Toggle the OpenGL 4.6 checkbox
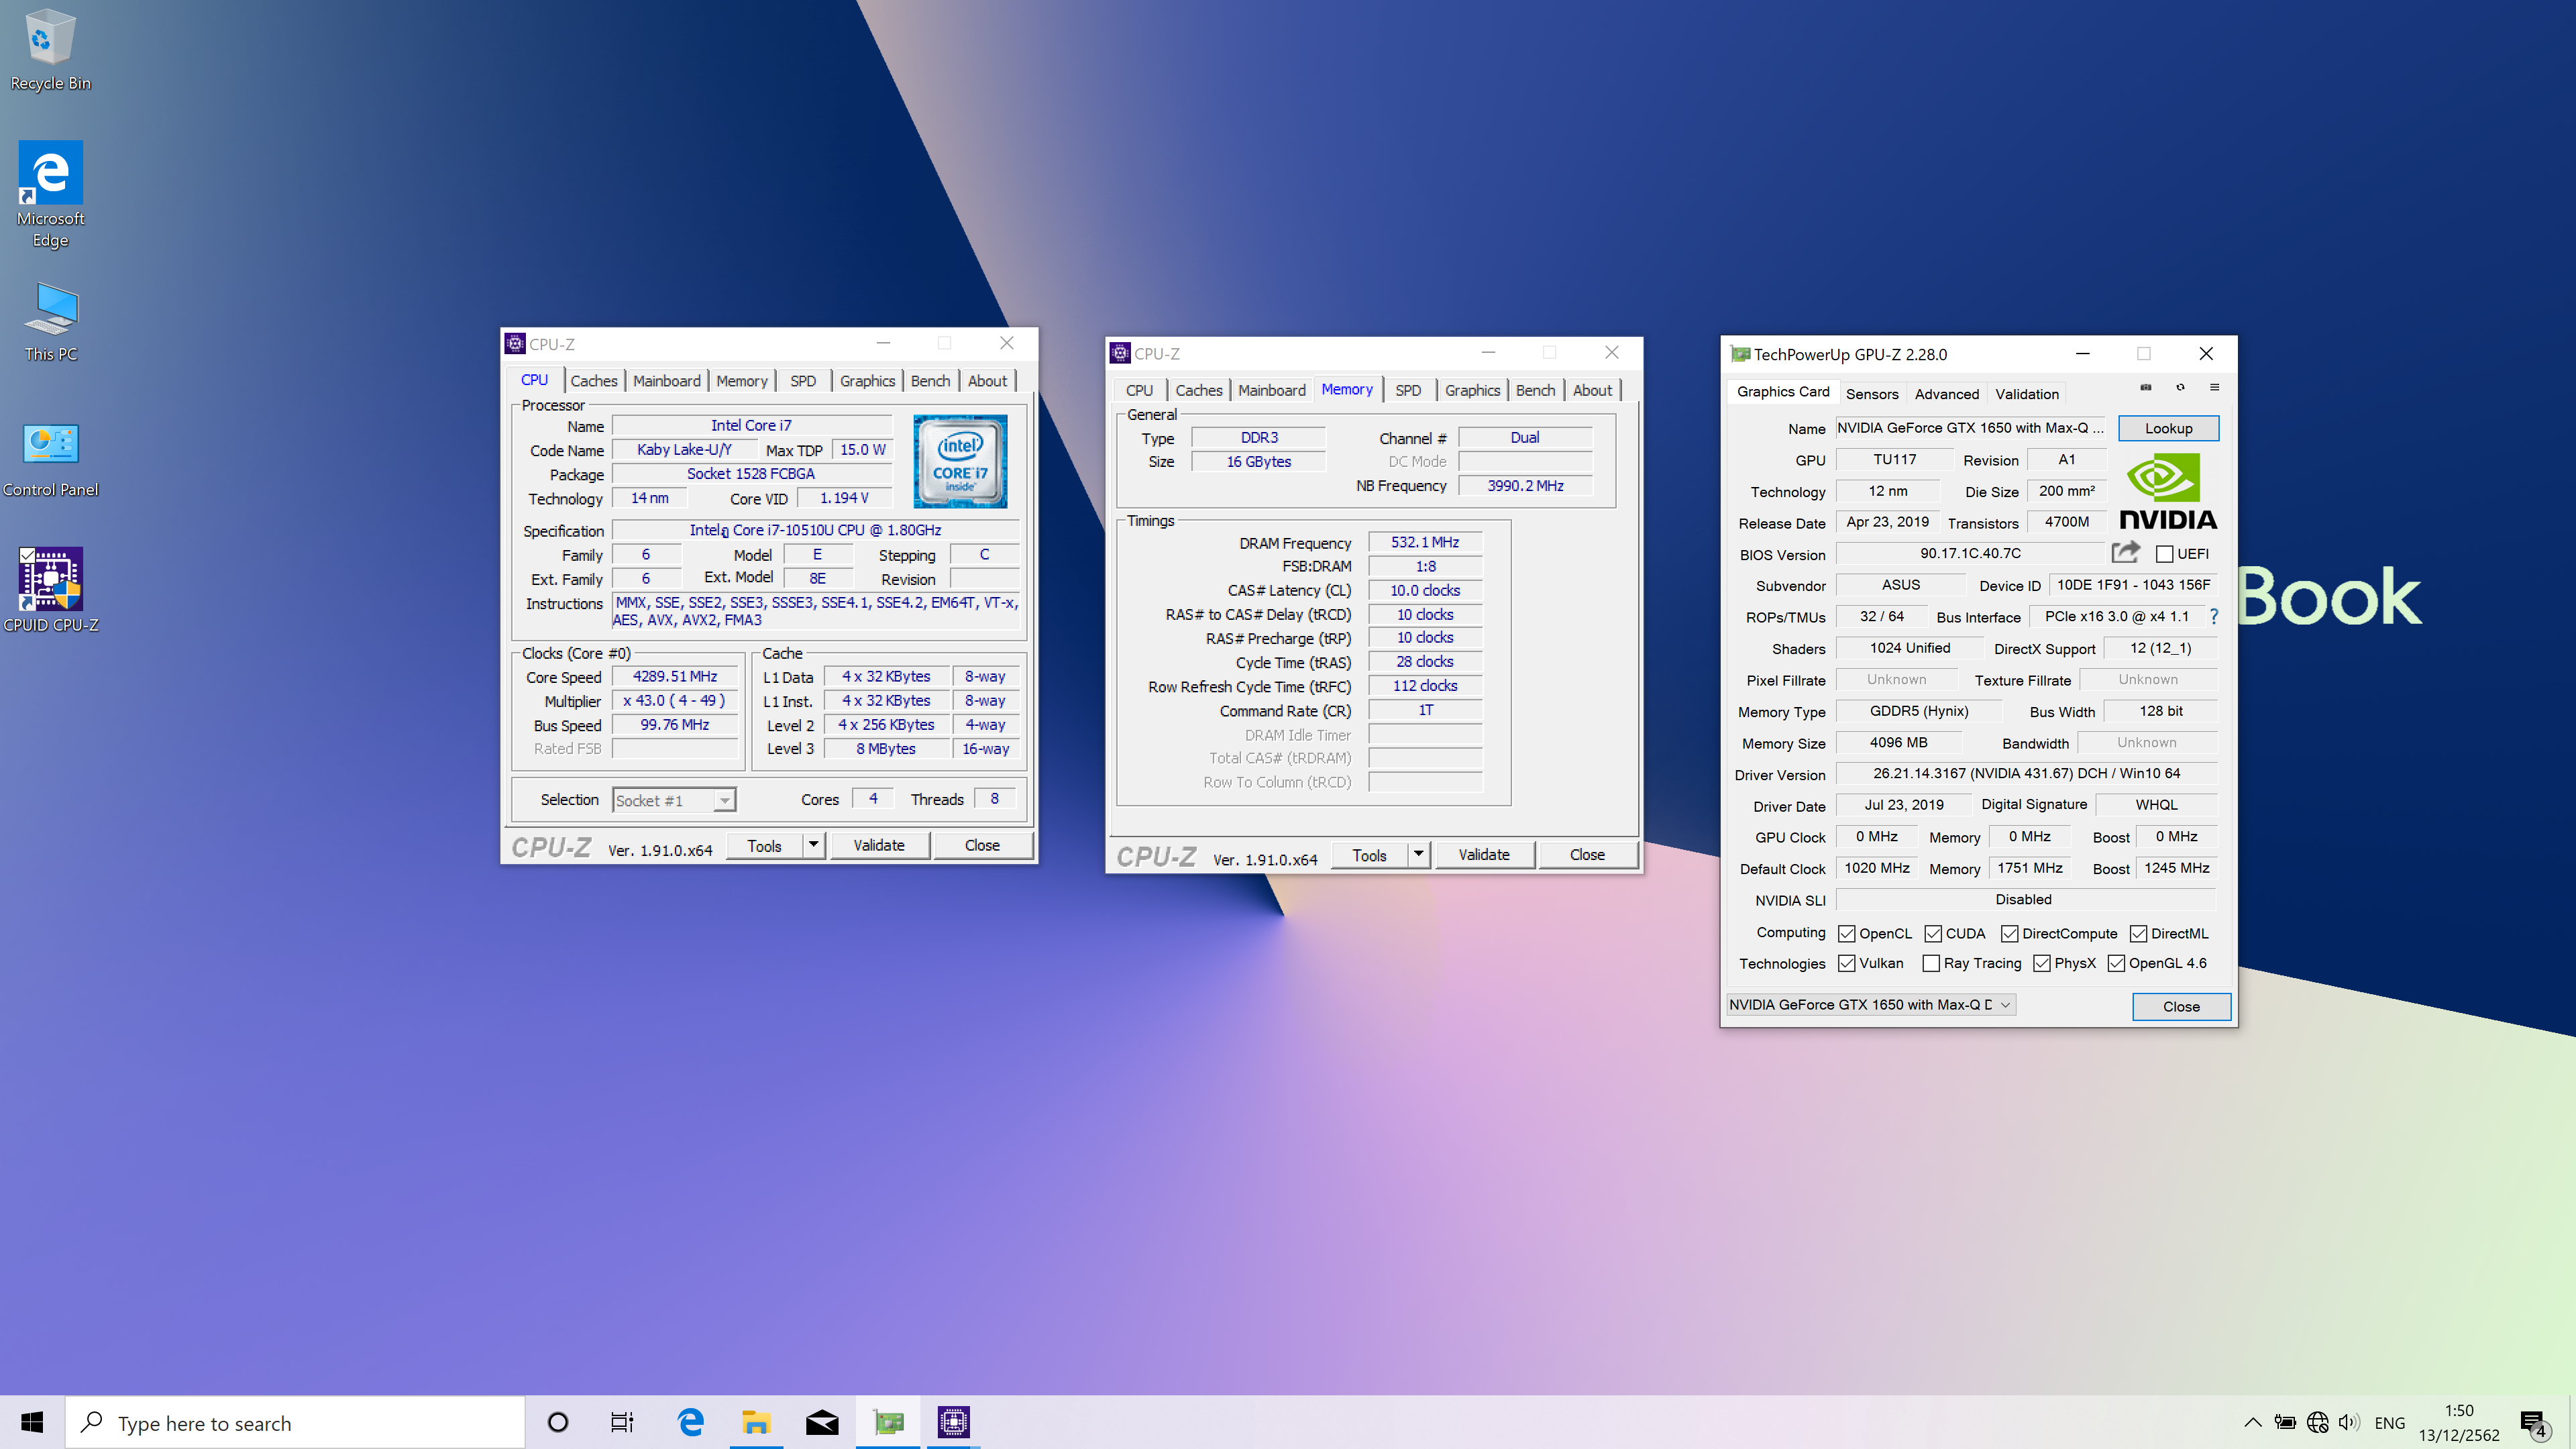This screenshot has height=1449, width=2576. click(2116, 963)
